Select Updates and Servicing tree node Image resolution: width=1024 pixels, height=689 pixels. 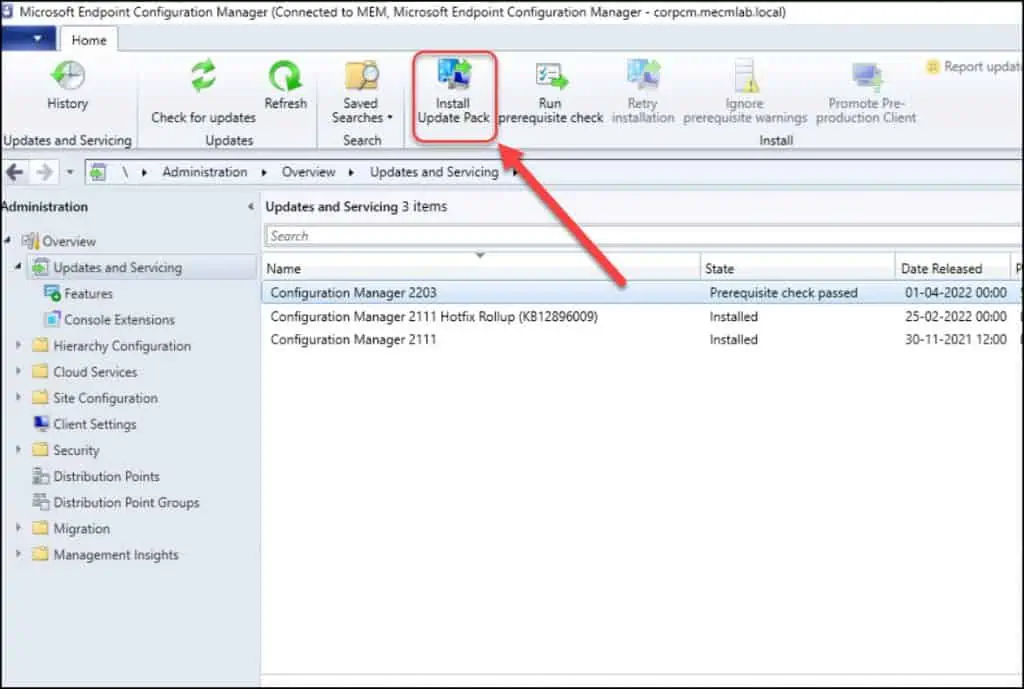point(118,267)
